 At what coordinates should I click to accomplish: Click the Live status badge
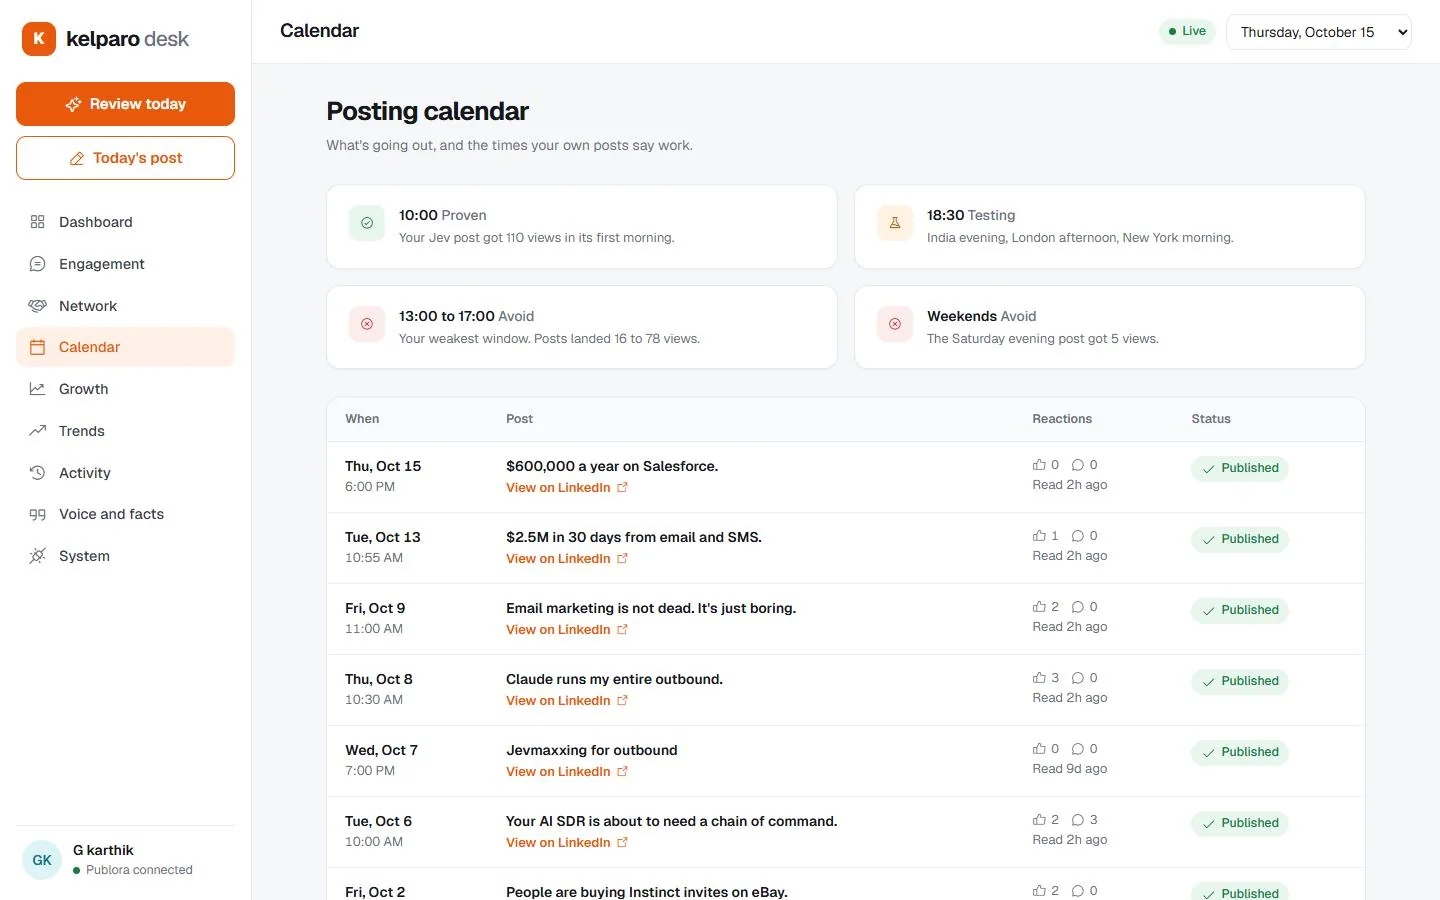pos(1187,31)
